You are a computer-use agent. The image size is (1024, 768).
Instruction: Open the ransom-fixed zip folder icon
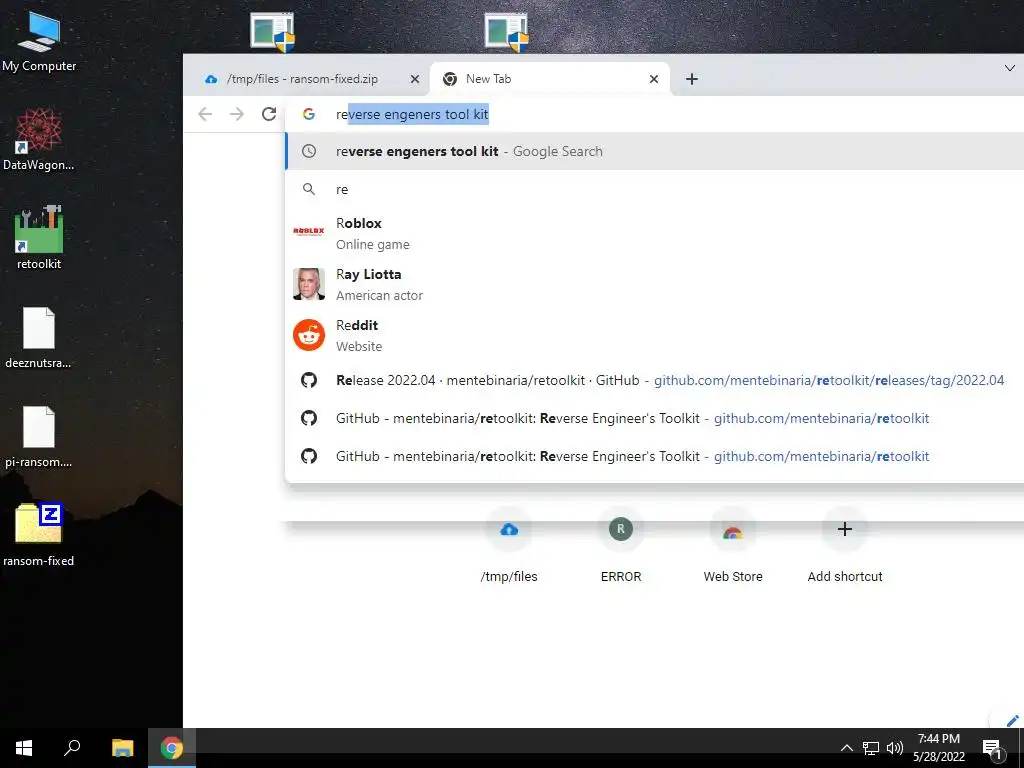click(x=39, y=534)
